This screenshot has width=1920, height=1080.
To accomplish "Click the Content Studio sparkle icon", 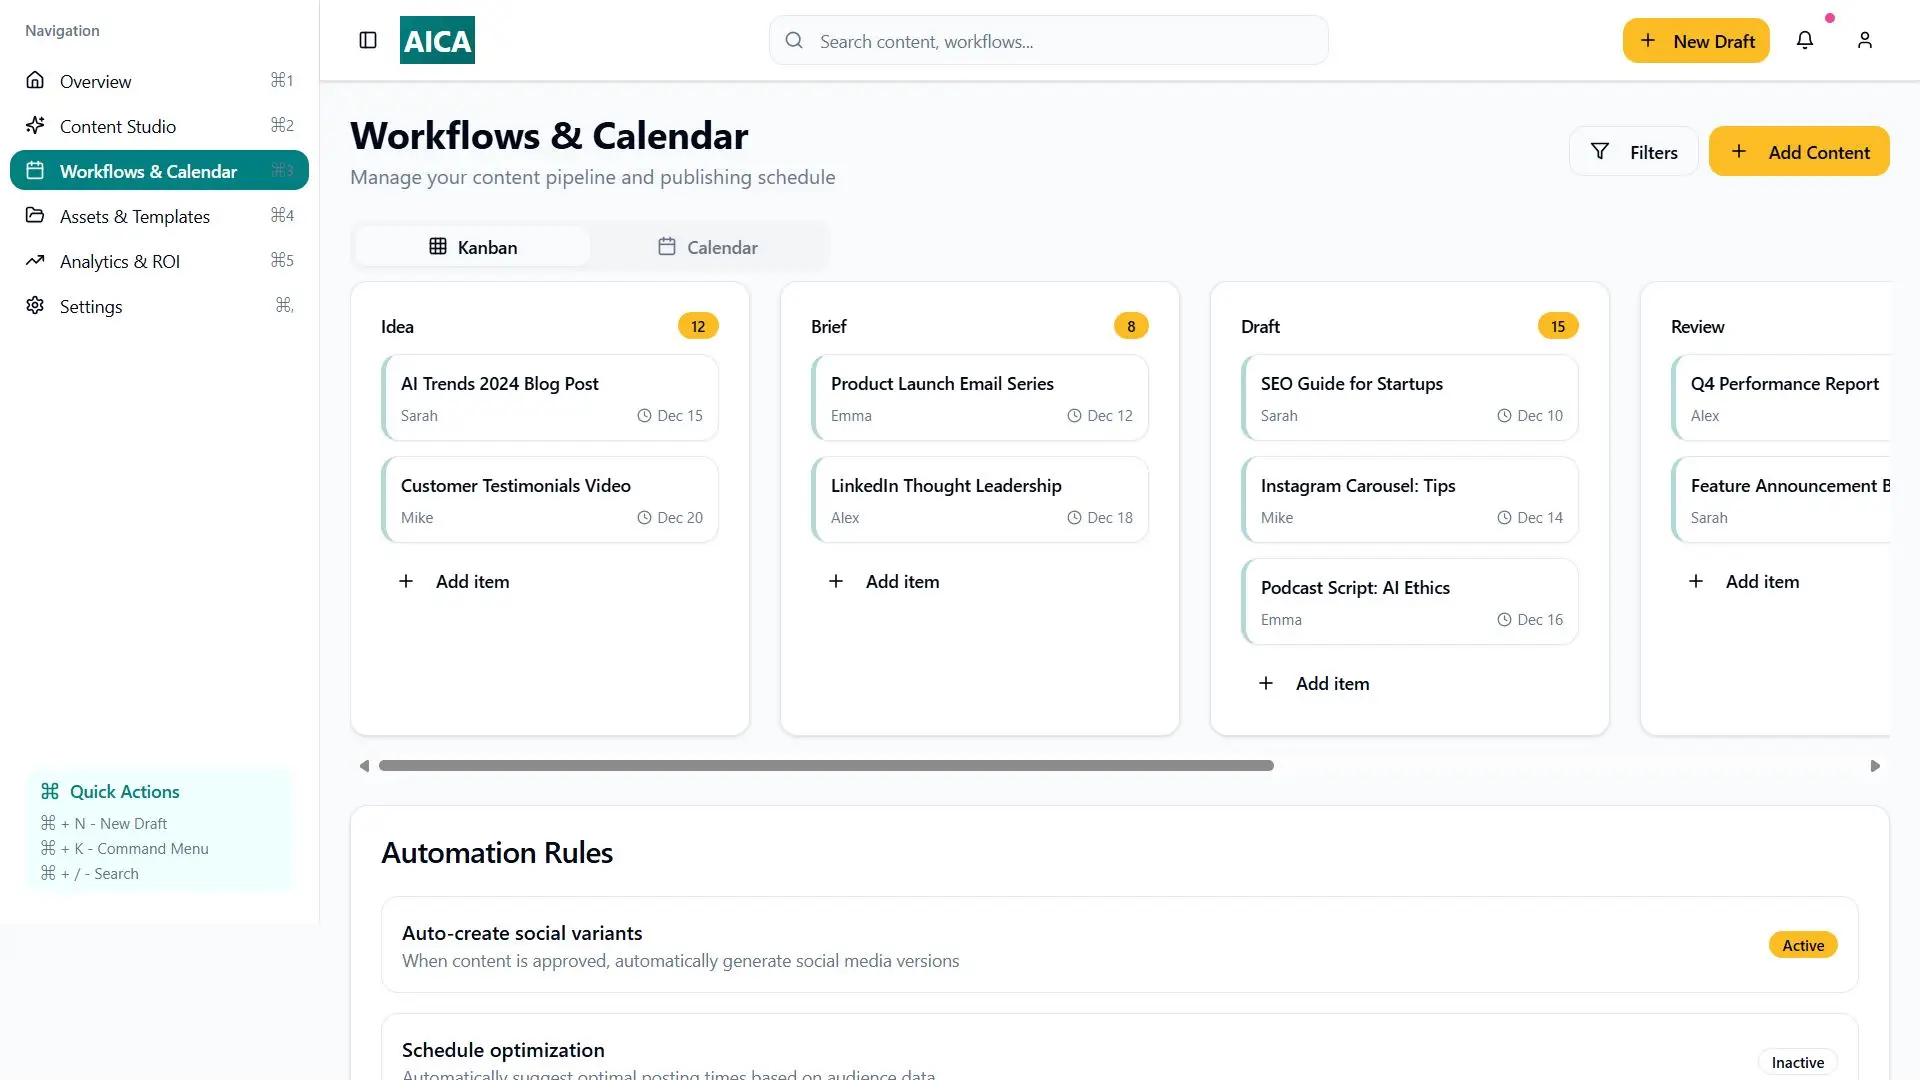I will (35, 125).
